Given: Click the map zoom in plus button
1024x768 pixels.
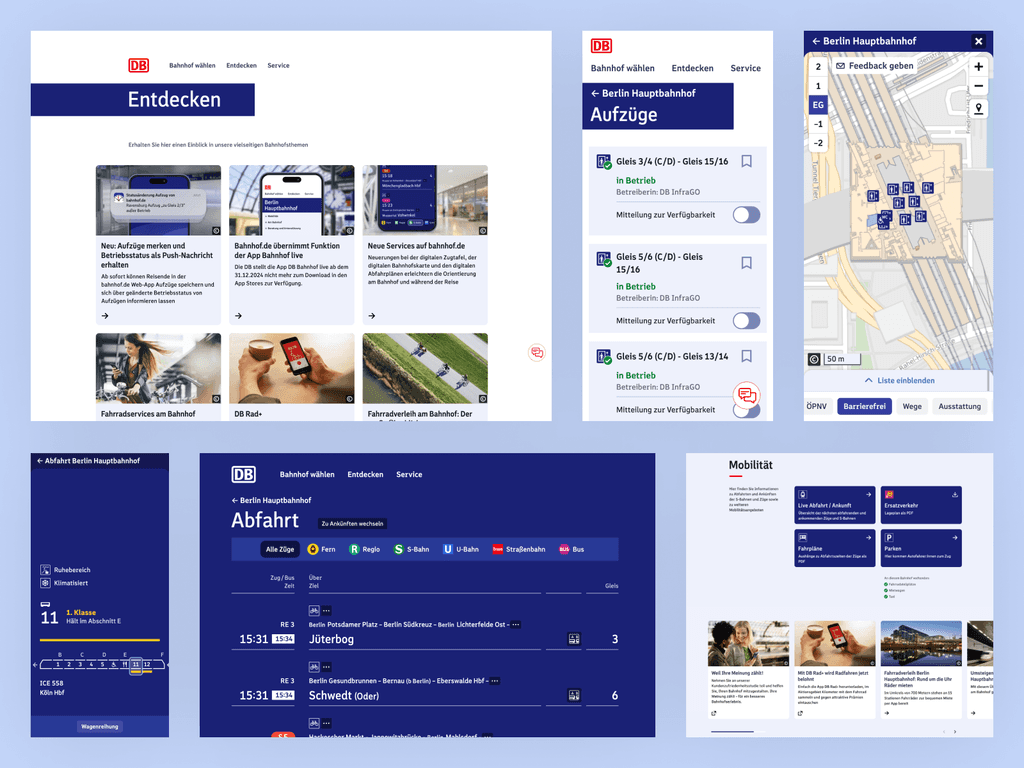Looking at the screenshot, I should pos(978,67).
